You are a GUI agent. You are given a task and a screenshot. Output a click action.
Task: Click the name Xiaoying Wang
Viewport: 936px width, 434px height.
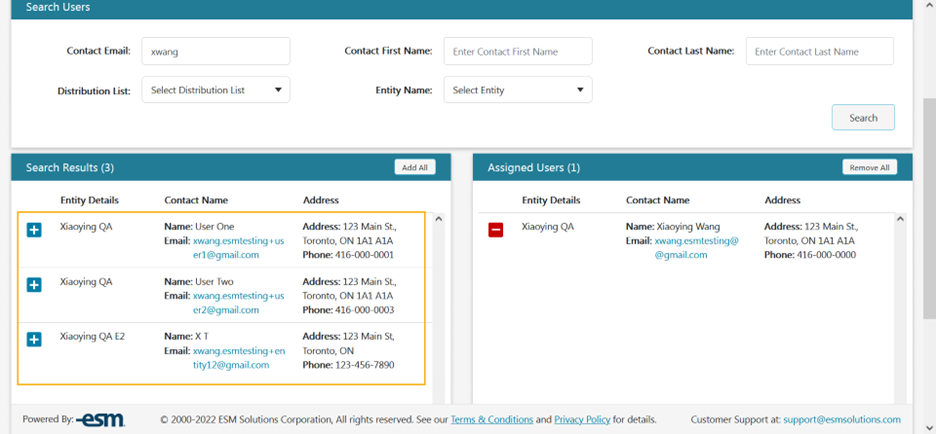pyautogui.click(x=688, y=227)
